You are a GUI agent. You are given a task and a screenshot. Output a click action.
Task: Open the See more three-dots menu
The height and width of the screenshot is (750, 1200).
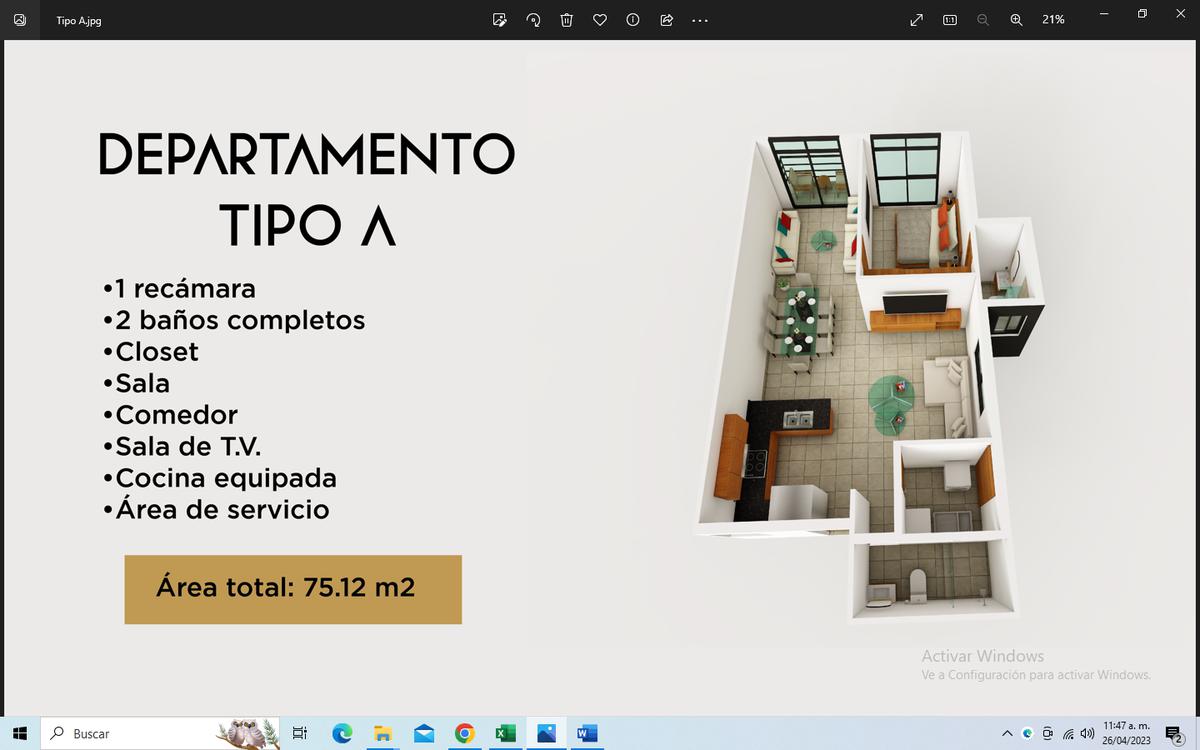pyautogui.click(x=700, y=20)
